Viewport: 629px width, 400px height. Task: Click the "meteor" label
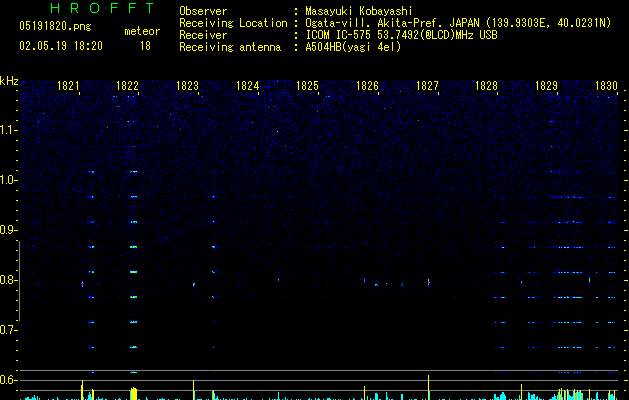(142, 31)
